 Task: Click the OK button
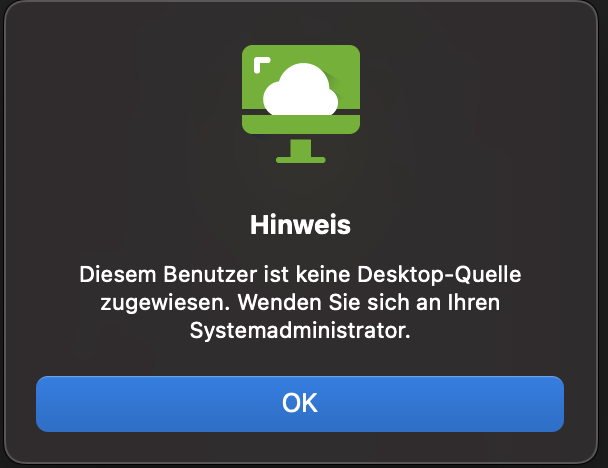pyautogui.click(x=300, y=404)
